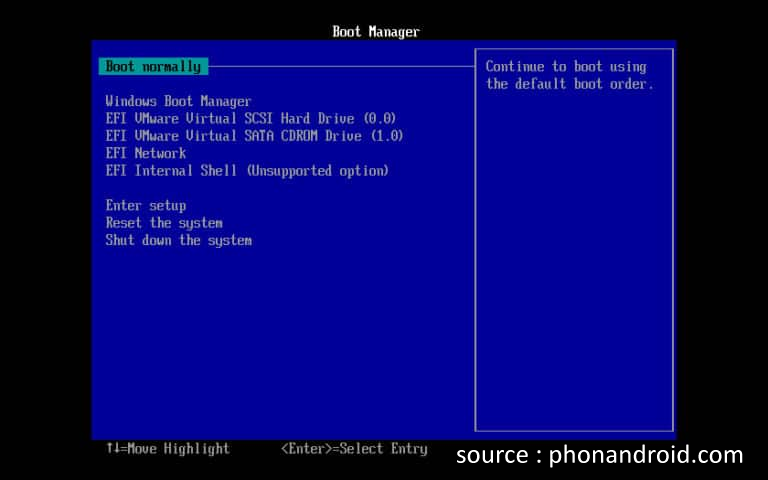Click the line connecting Boot normally to help box
The width and height of the screenshot is (768, 480).
[340, 67]
